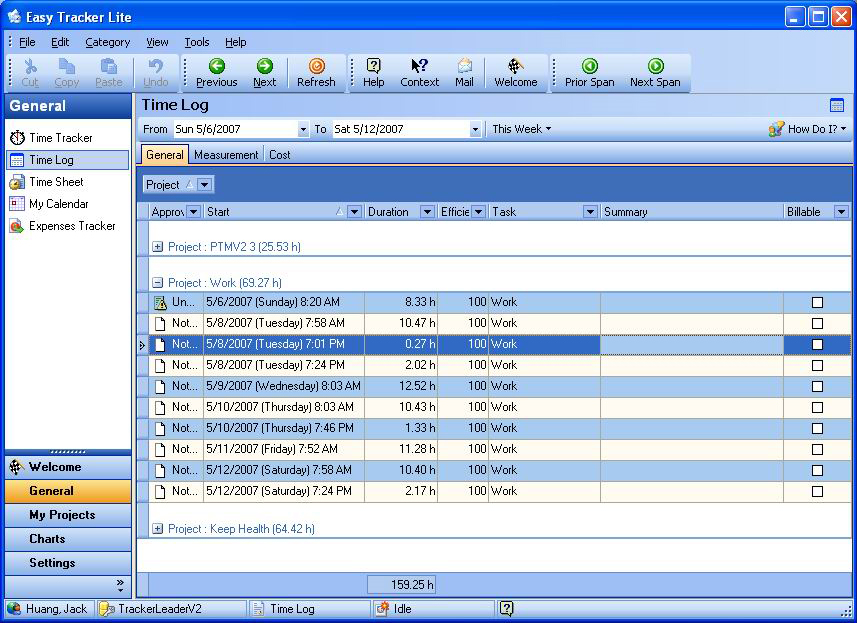Check Billable for 5/8/2007 7:01 PM entry
The height and width of the screenshot is (623, 857).
tap(817, 344)
